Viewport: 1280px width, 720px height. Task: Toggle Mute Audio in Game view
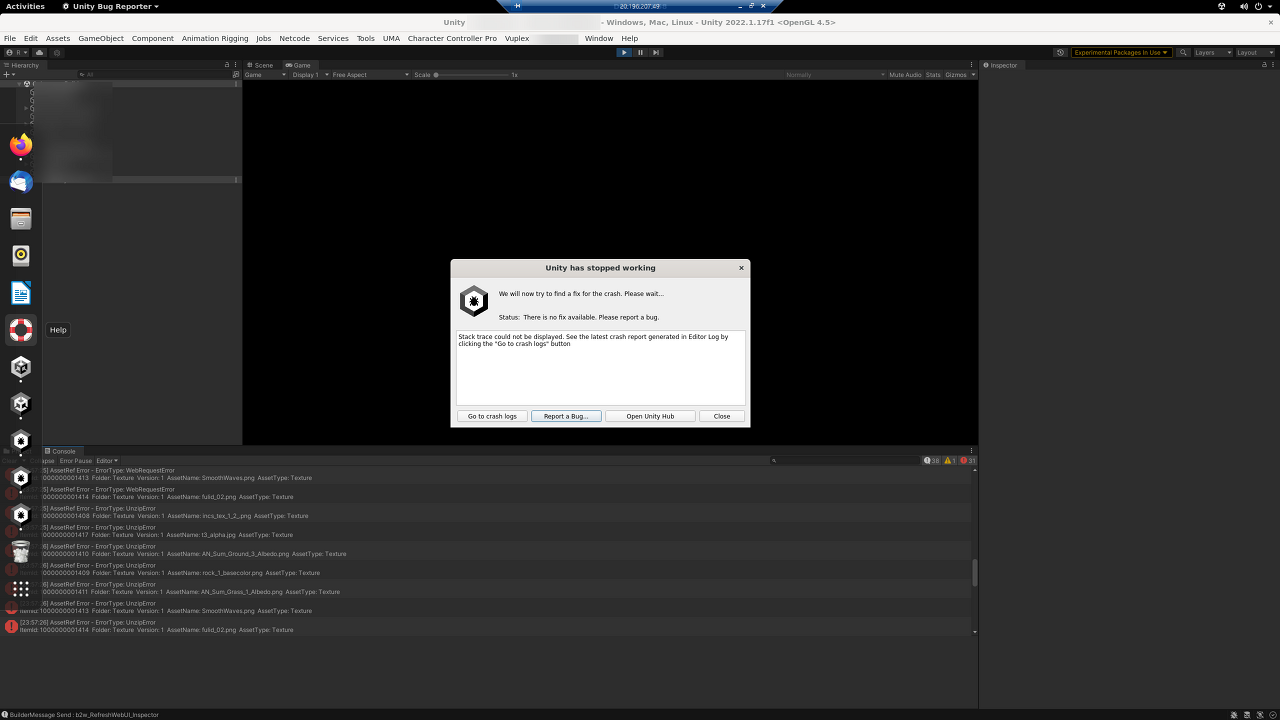[905, 75]
